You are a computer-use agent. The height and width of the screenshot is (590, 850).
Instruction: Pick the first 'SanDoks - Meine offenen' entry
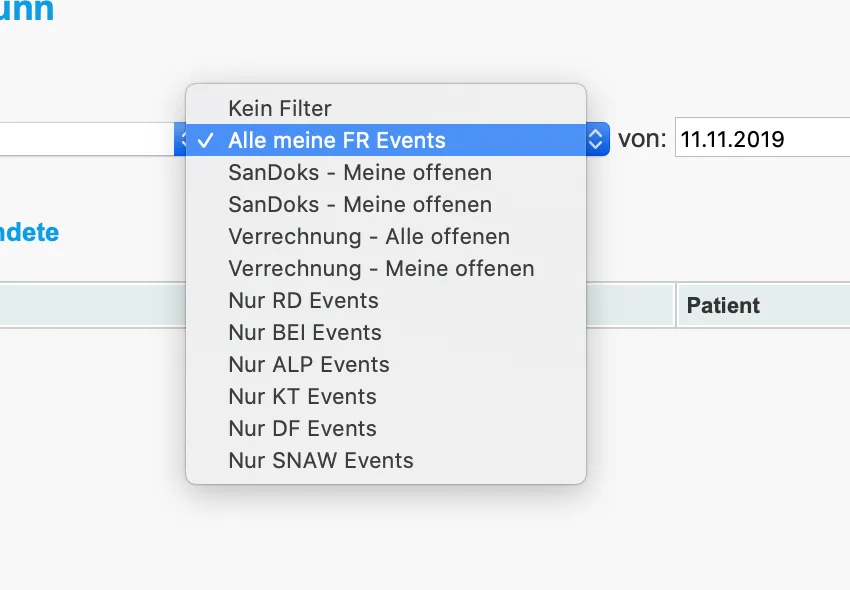[x=359, y=172]
